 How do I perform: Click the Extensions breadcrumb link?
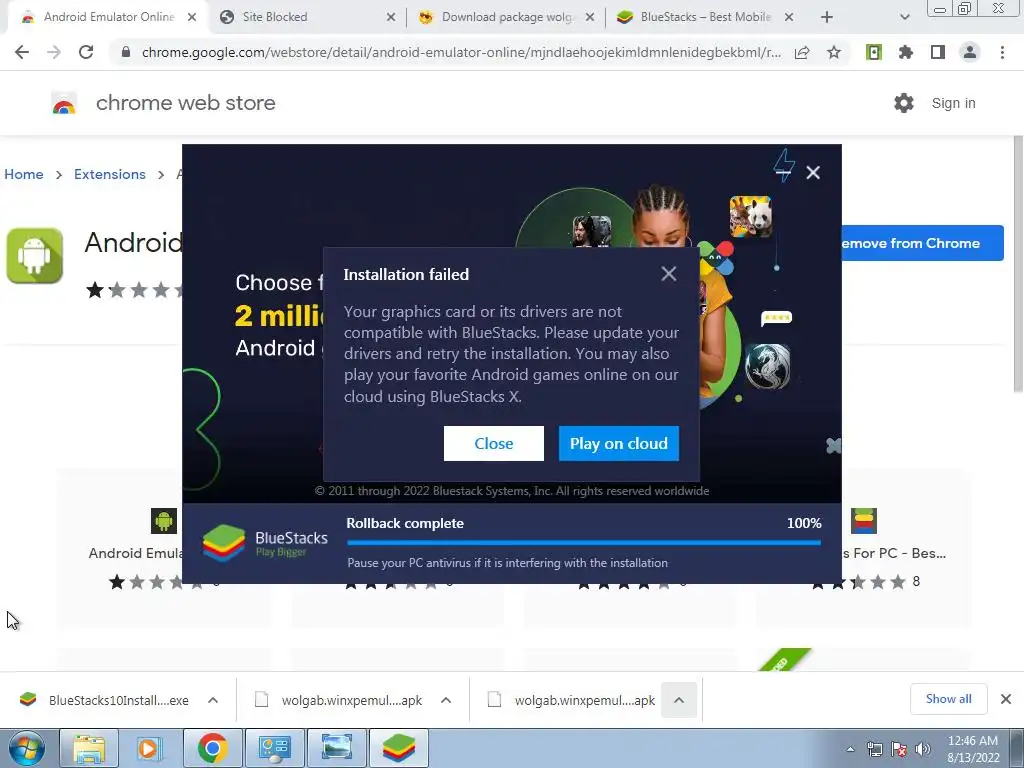(110, 174)
